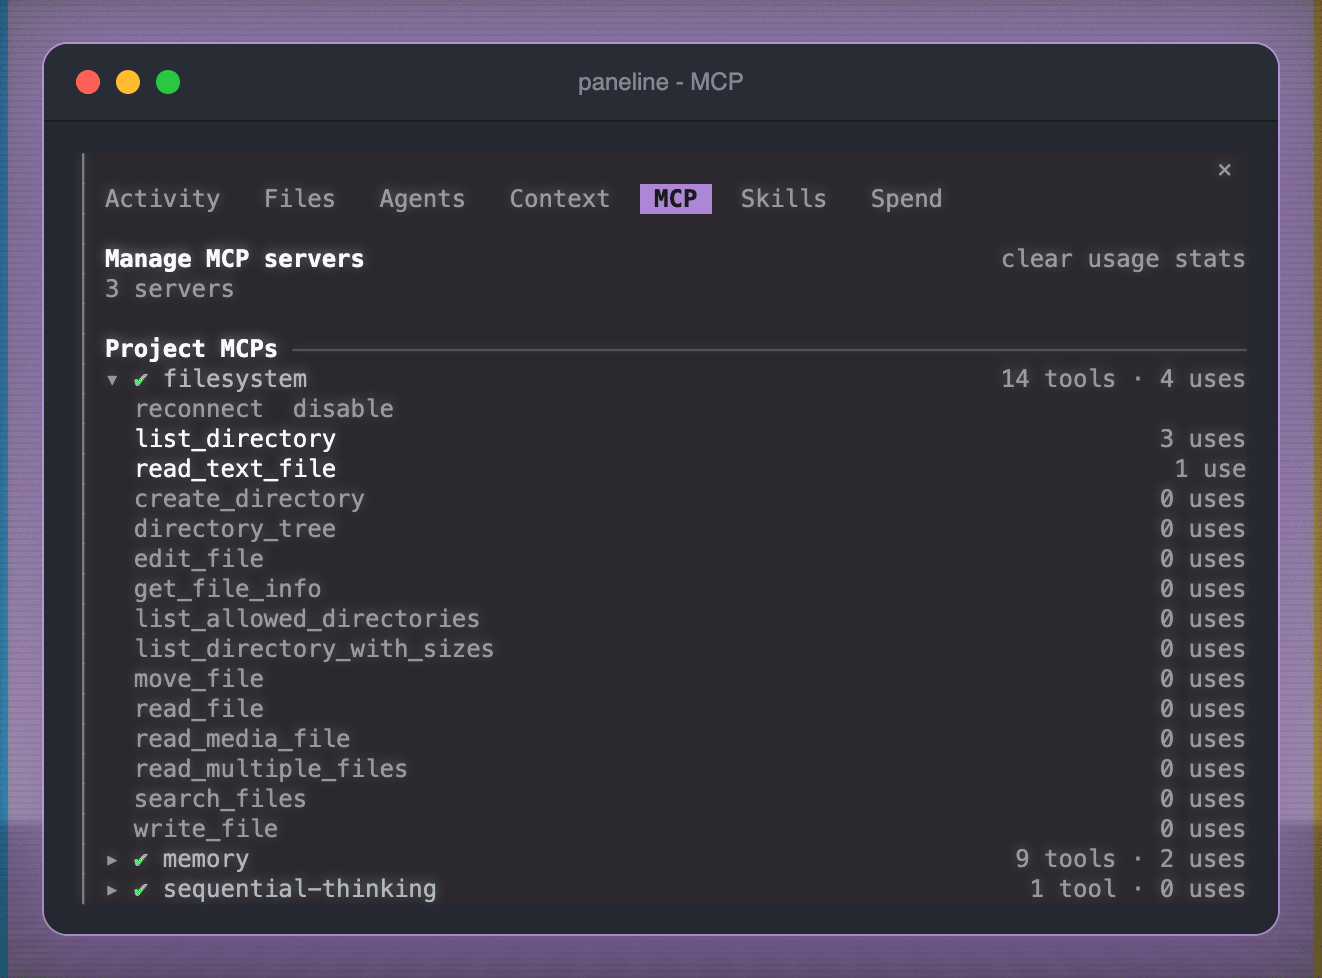Disable the filesystem server
1322x978 pixels.
click(x=343, y=409)
